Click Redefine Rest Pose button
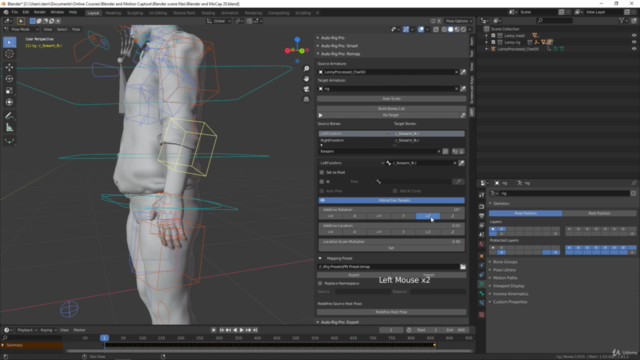Viewport: 640px width, 360px height. (x=391, y=312)
